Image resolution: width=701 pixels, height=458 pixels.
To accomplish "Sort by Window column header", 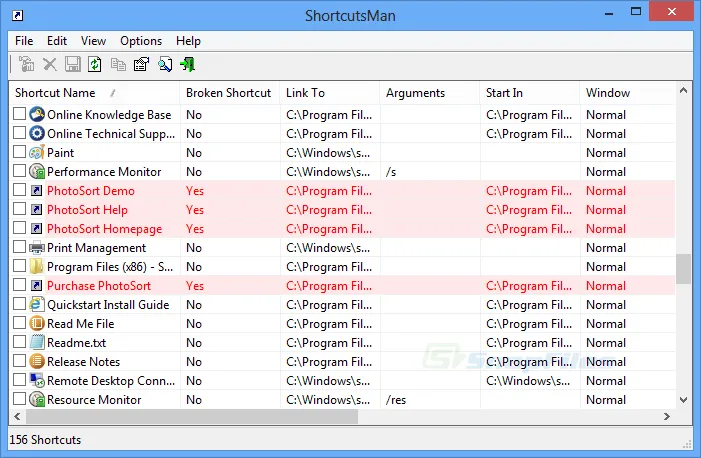I will point(628,93).
